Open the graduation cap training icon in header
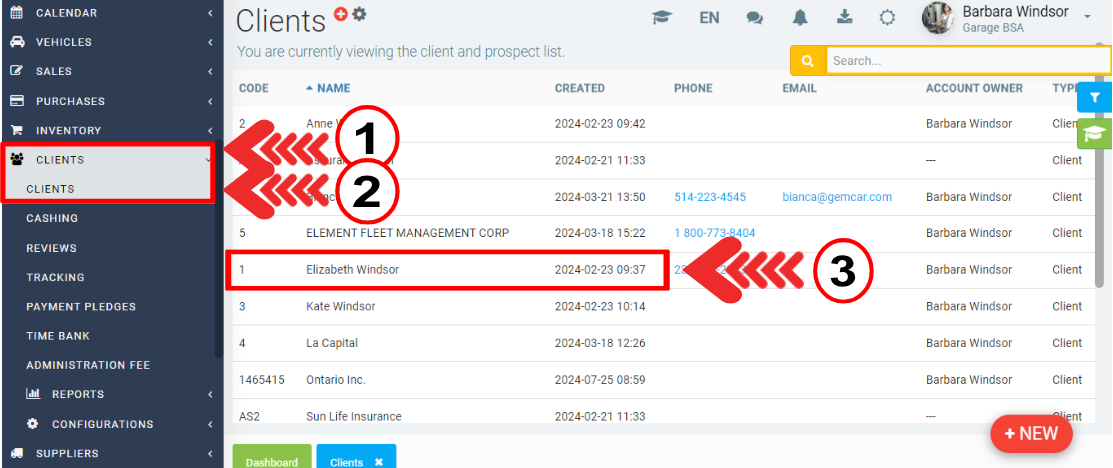 [x=661, y=18]
